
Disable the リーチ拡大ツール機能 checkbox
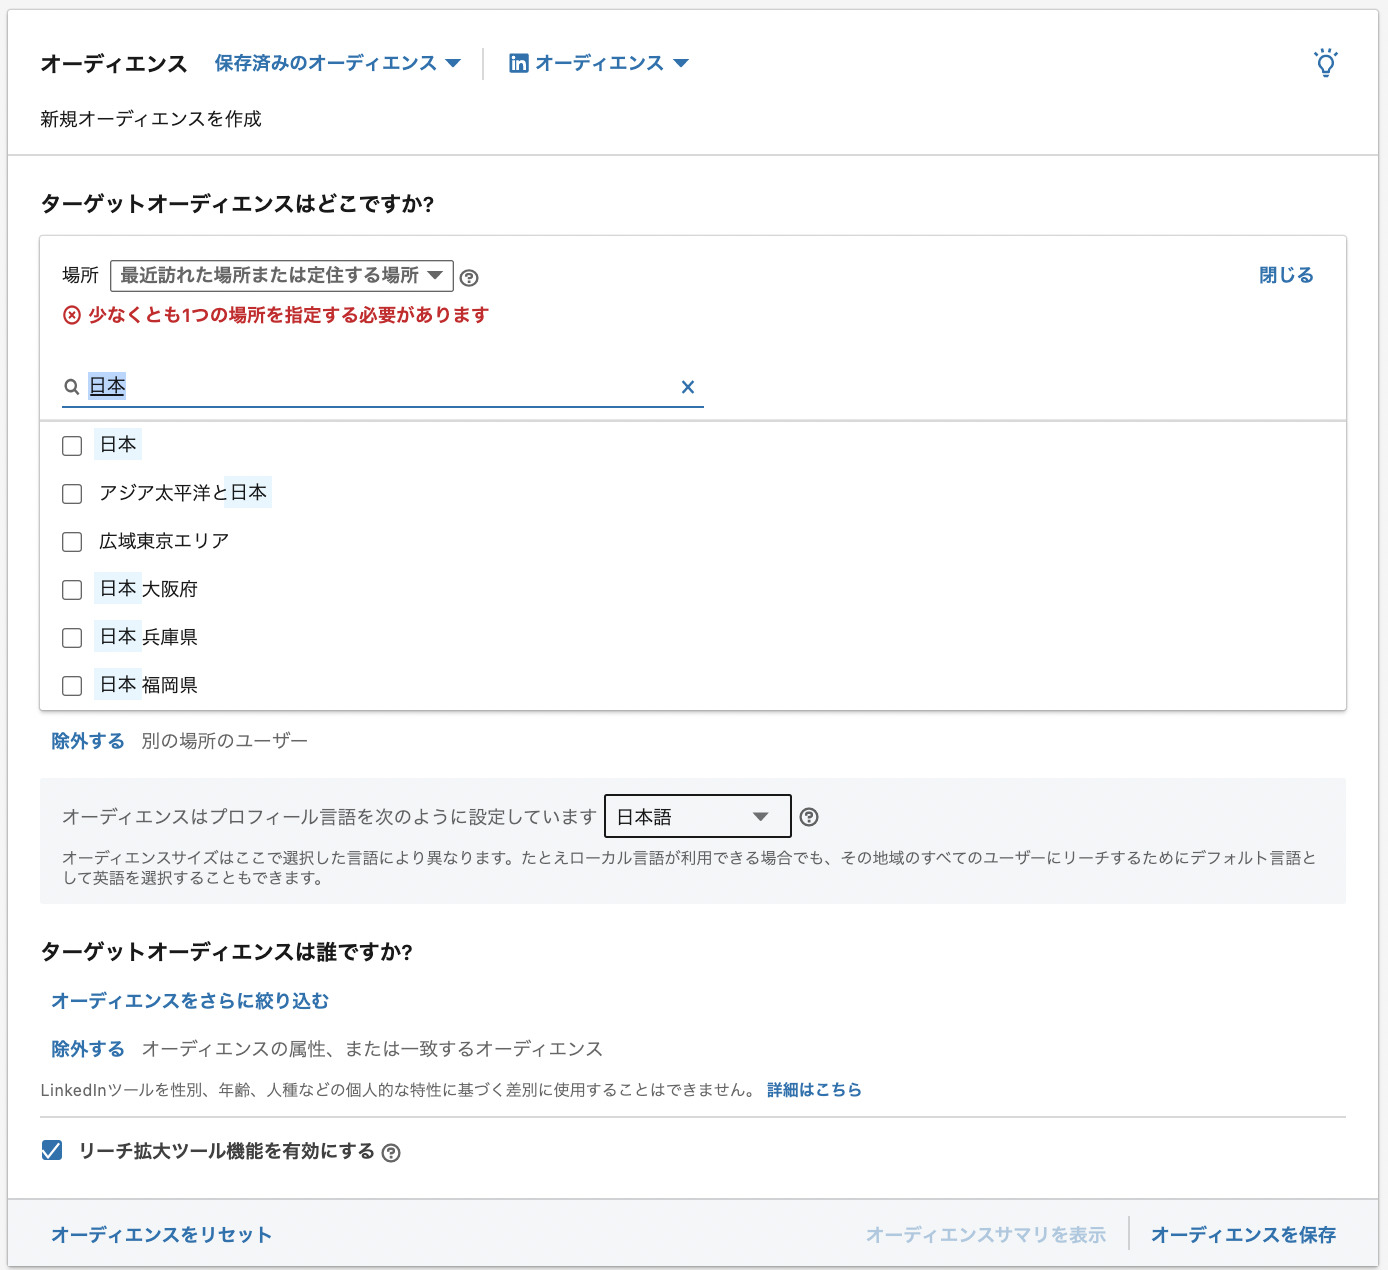pos(52,1151)
